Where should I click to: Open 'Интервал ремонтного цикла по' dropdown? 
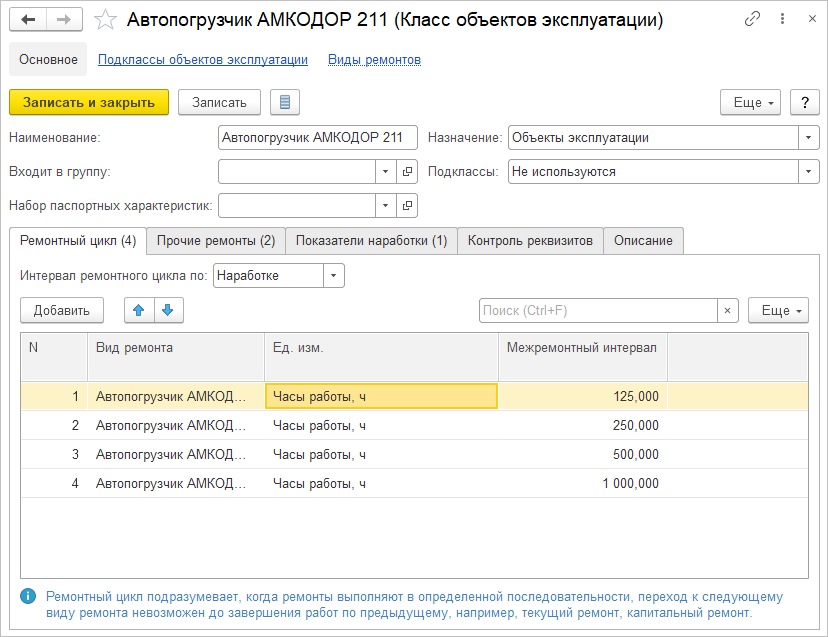click(334, 275)
